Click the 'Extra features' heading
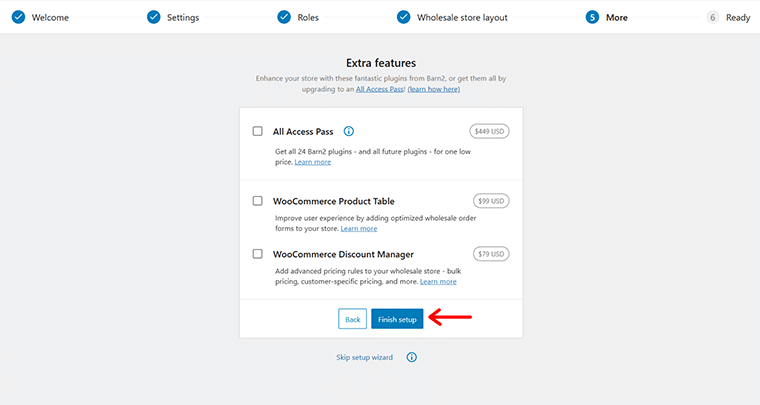760x405 pixels. pos(381,63)
